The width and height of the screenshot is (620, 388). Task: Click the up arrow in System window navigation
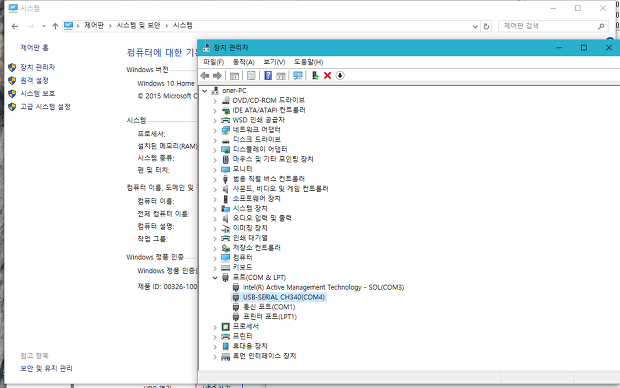(55, 26)
